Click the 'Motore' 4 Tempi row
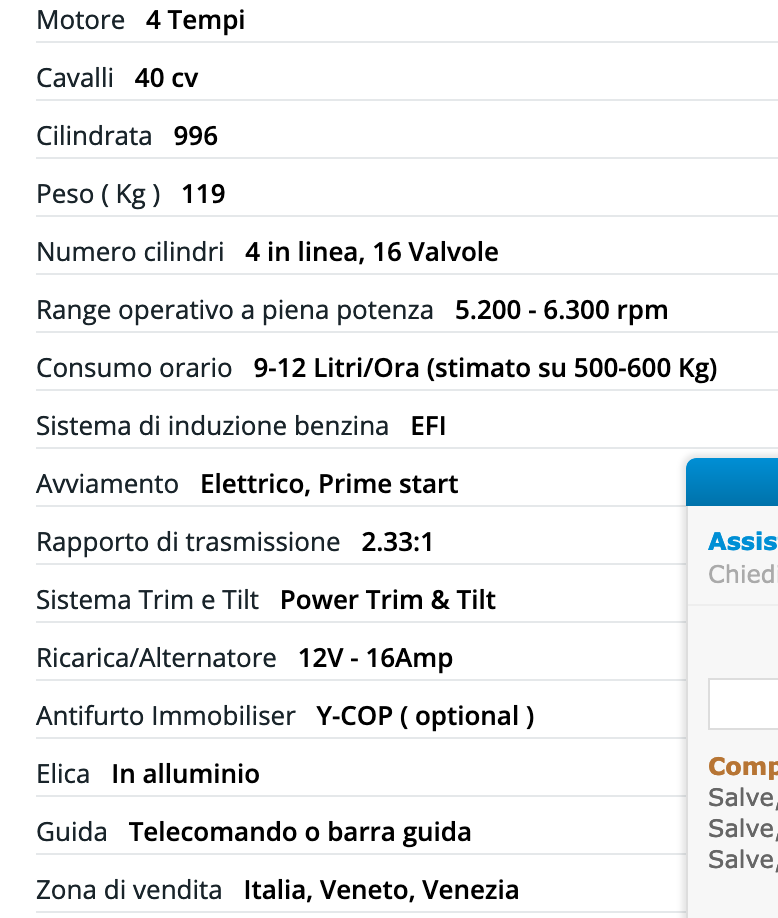This screenshot has width=778, height=918. point(140,20)
